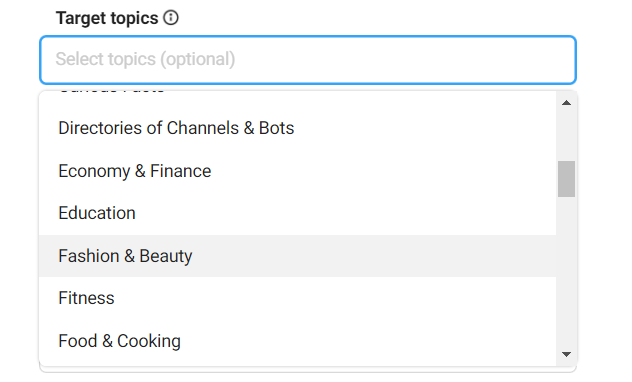Click the scrollbar up arrow in topics list

click(x=566, y=103)
